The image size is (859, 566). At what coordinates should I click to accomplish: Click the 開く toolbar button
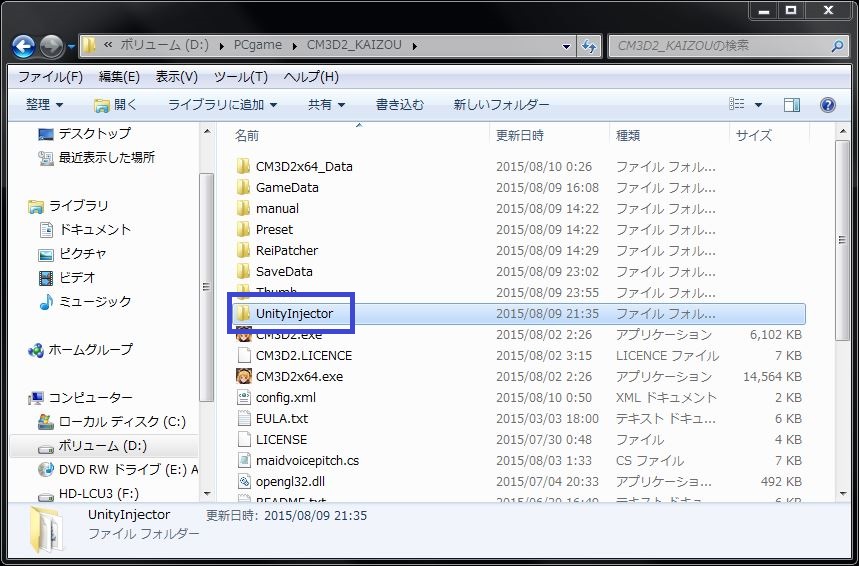coord(115,105)
